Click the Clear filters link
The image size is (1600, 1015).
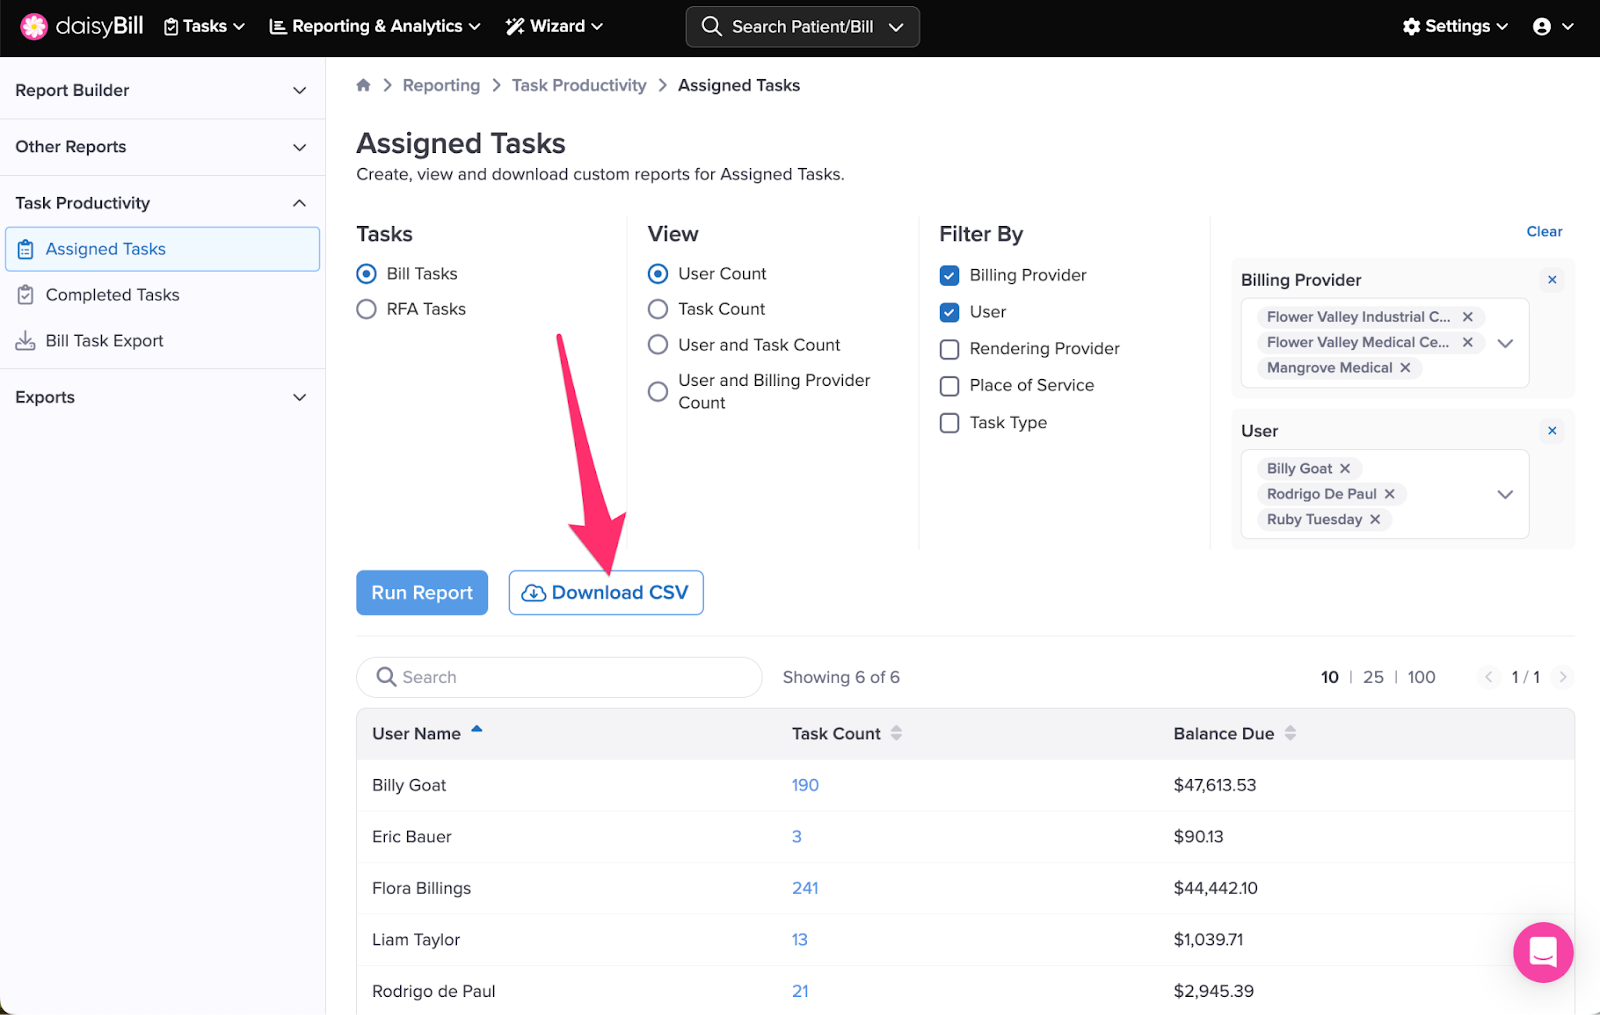[1544, 232]
